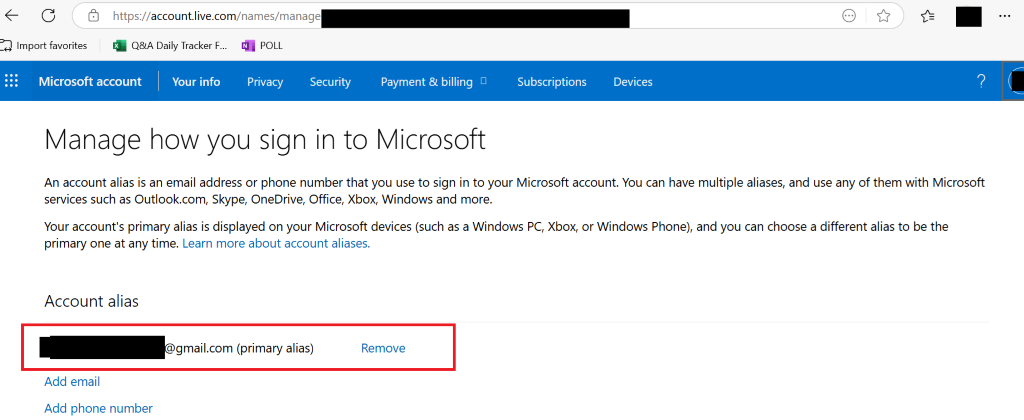1024x420 pixels.
Task: Refresh the page with the reload icon
Action: pyautogui.click(x=48, y=16)
